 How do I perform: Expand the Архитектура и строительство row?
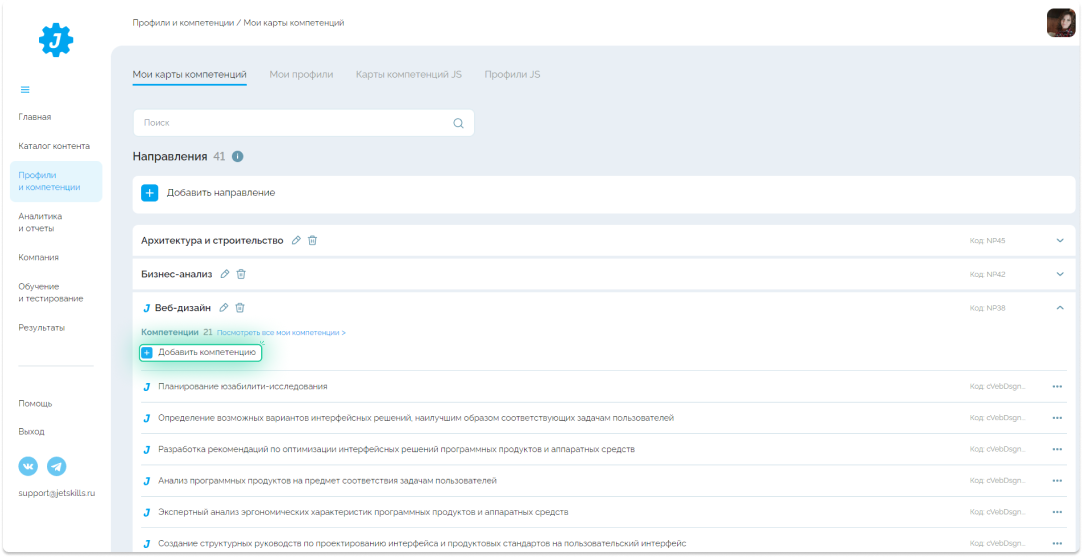[1060, 240]
